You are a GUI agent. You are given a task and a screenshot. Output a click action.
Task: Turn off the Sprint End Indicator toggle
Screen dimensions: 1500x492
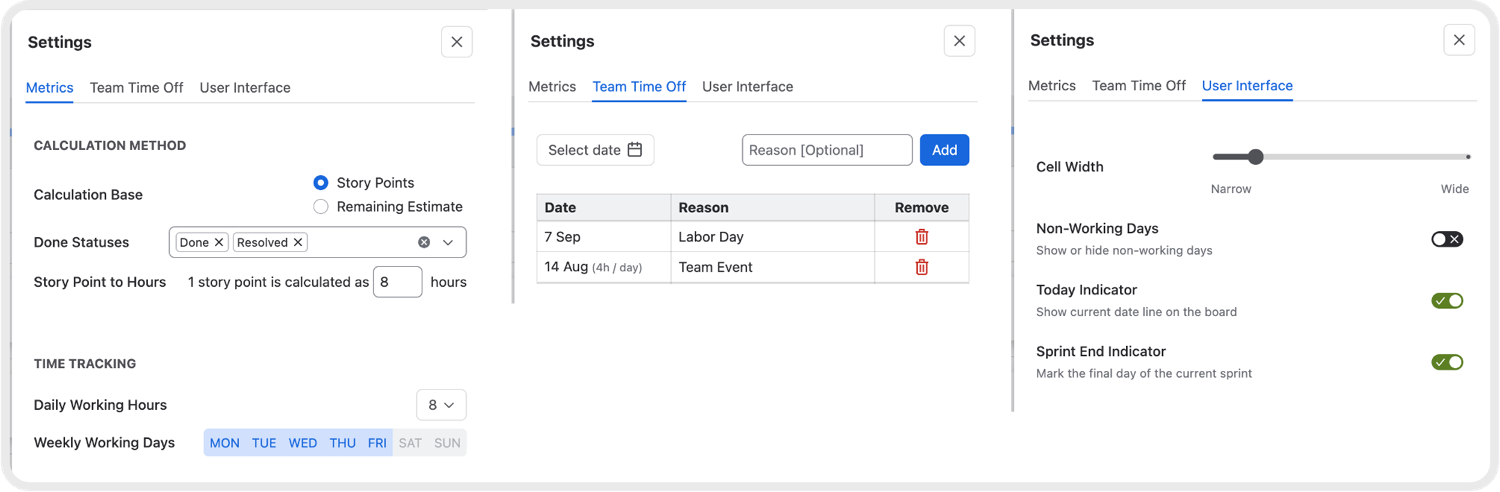click(x=1447, y=362)
